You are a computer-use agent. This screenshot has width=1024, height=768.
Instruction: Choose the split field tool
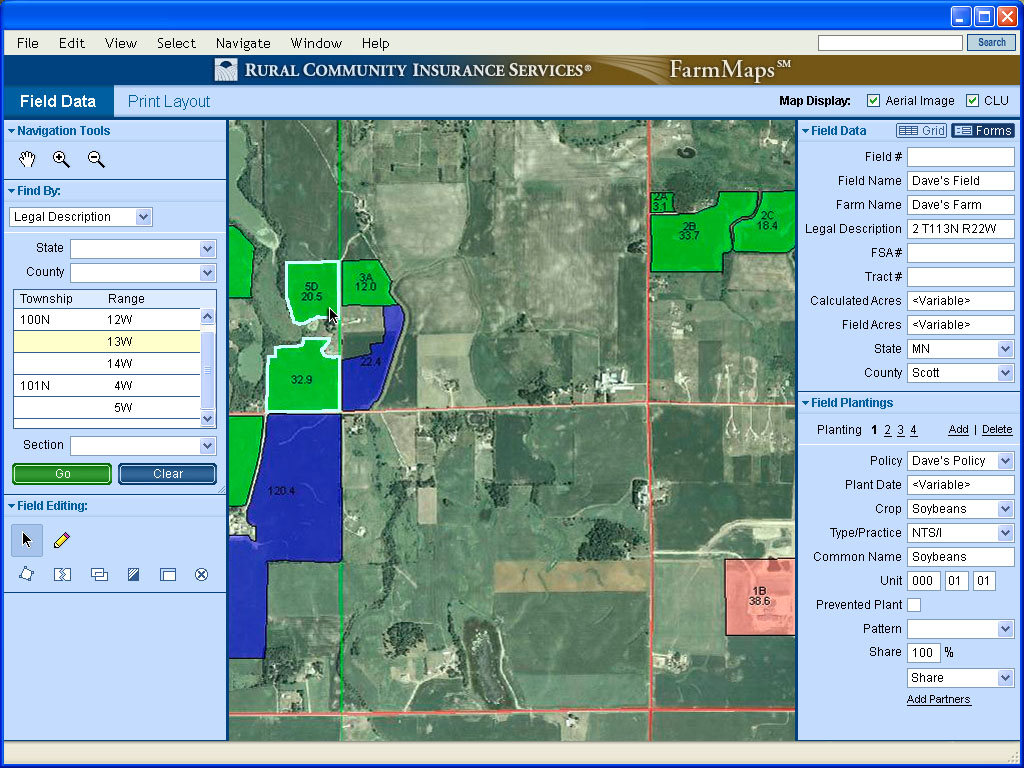[x=62, y=574]
